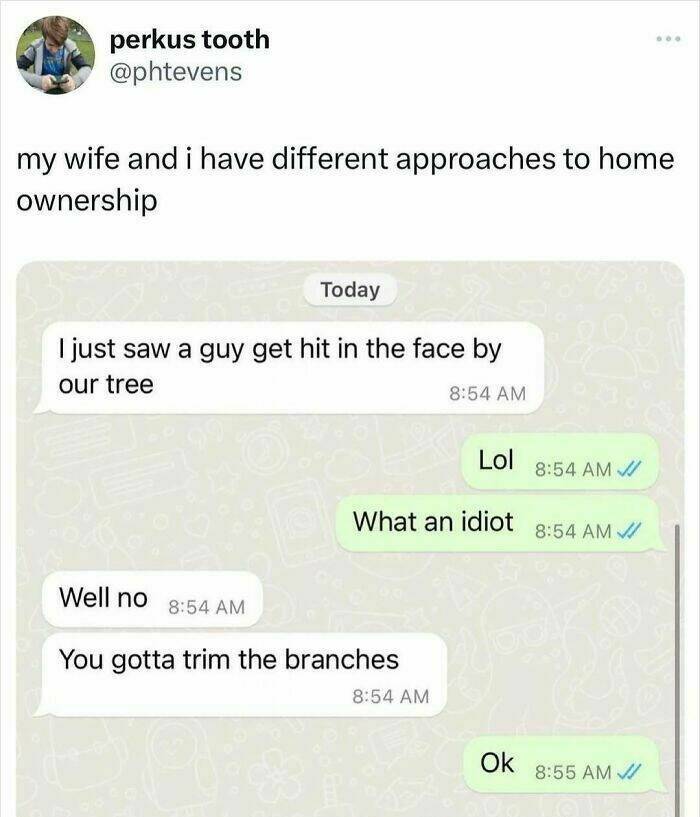
Task: Select 'You gotta trim the branches' bubble
Action: coord(241,674)
